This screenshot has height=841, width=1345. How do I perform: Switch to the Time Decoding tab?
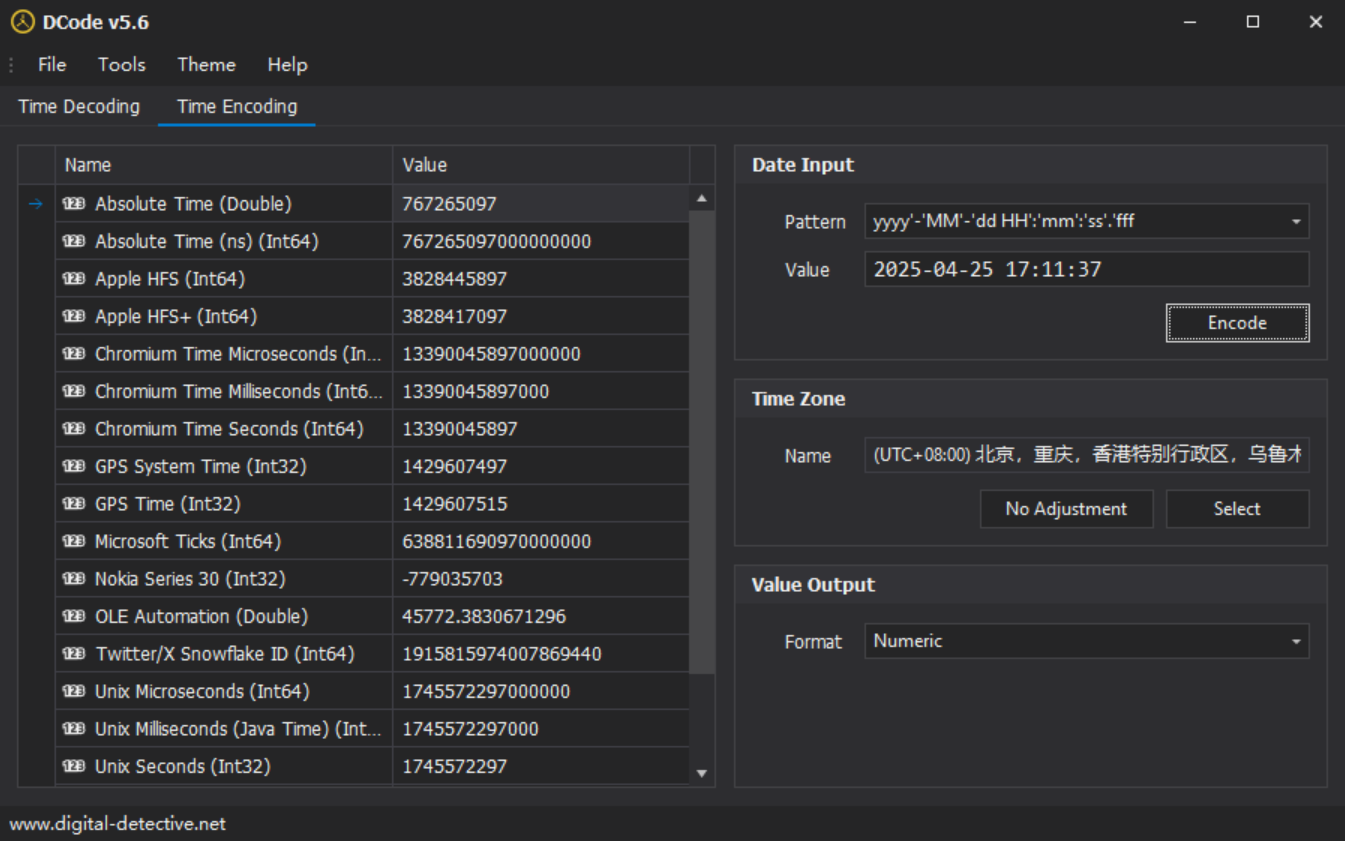(79, 106)
